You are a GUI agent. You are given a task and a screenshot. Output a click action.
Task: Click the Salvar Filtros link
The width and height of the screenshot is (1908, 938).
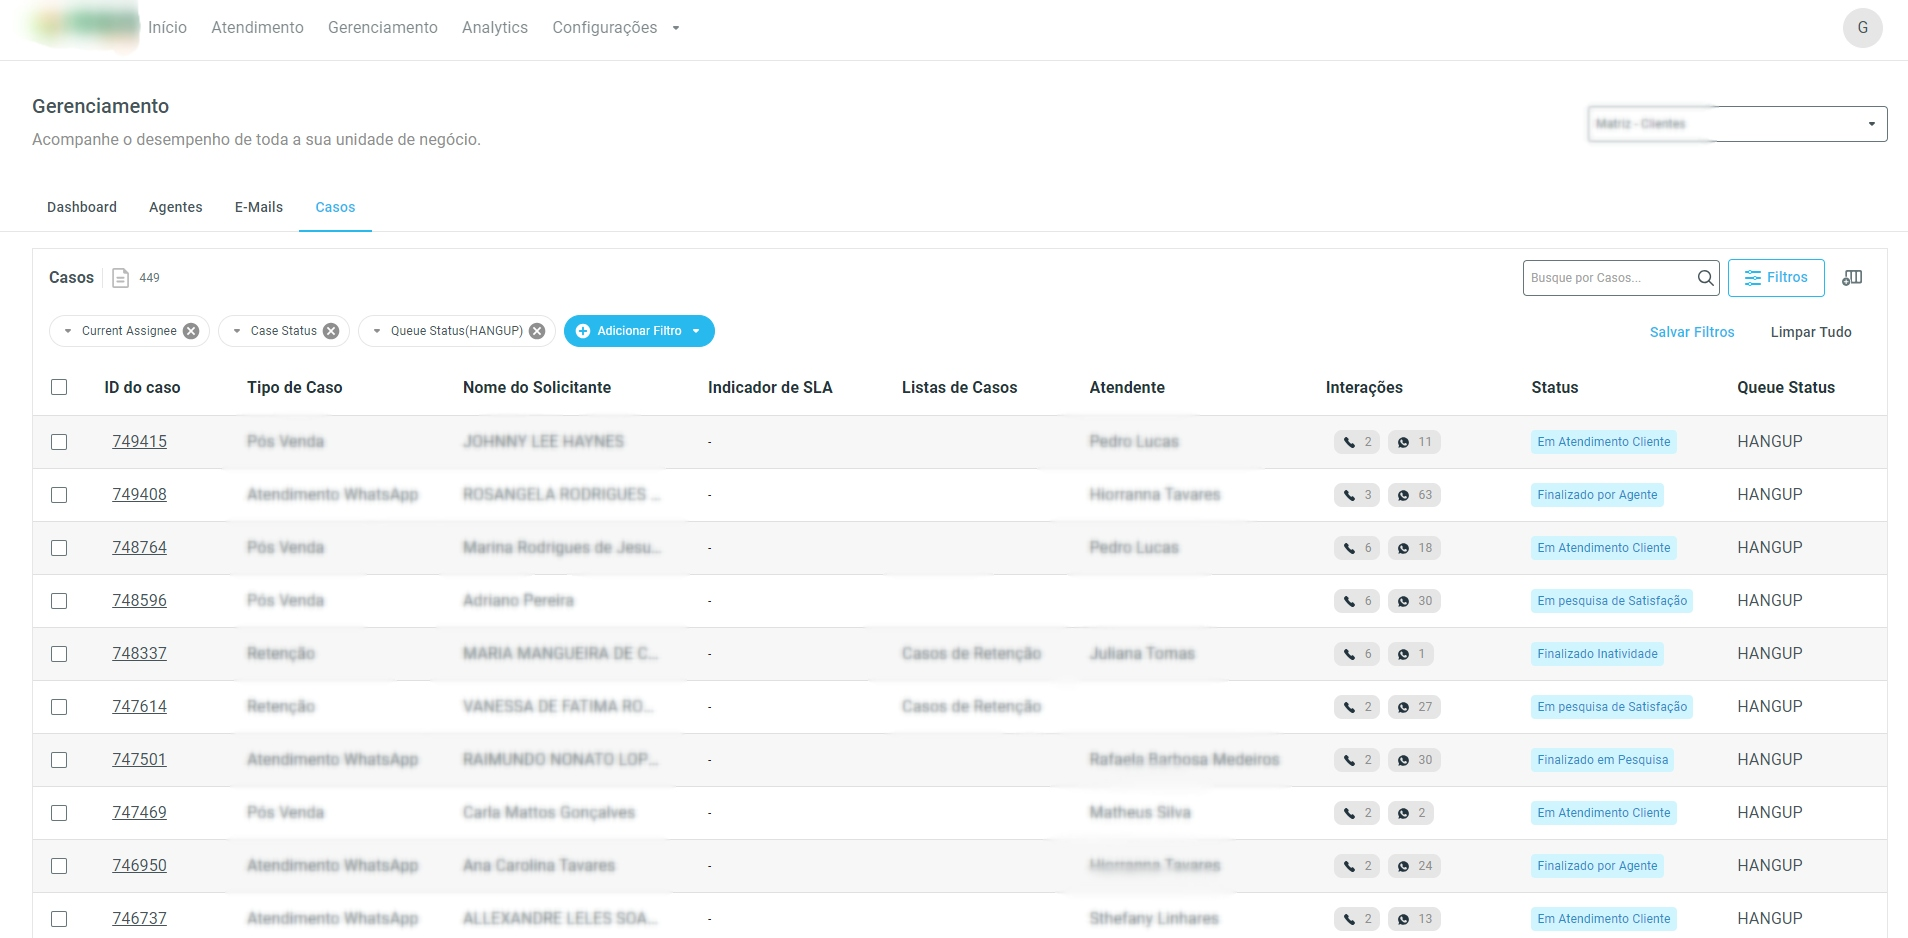tap(1691, 332)
